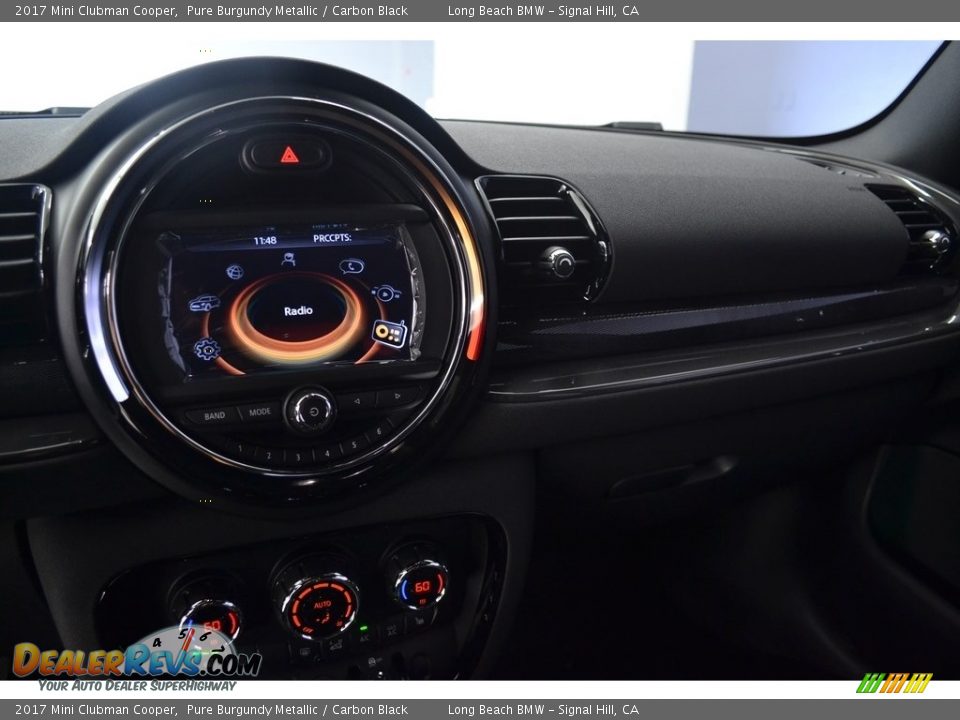Enable AUTO climate mode

click(322, 604)
